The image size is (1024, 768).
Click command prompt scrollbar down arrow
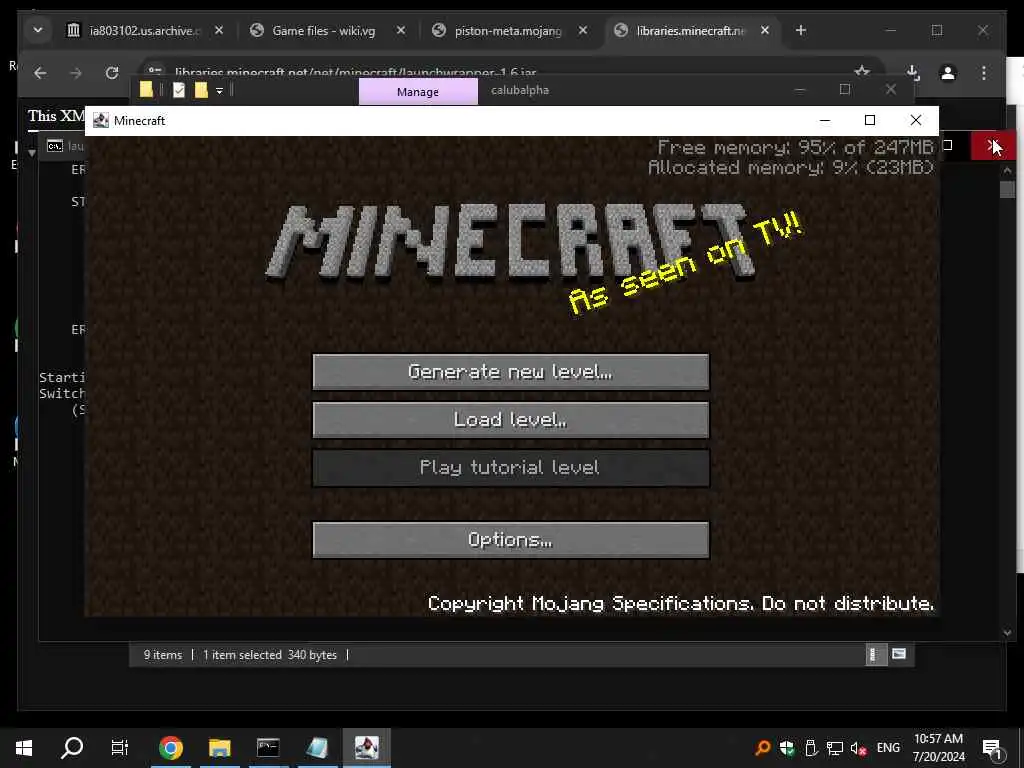coord(1007,632)
